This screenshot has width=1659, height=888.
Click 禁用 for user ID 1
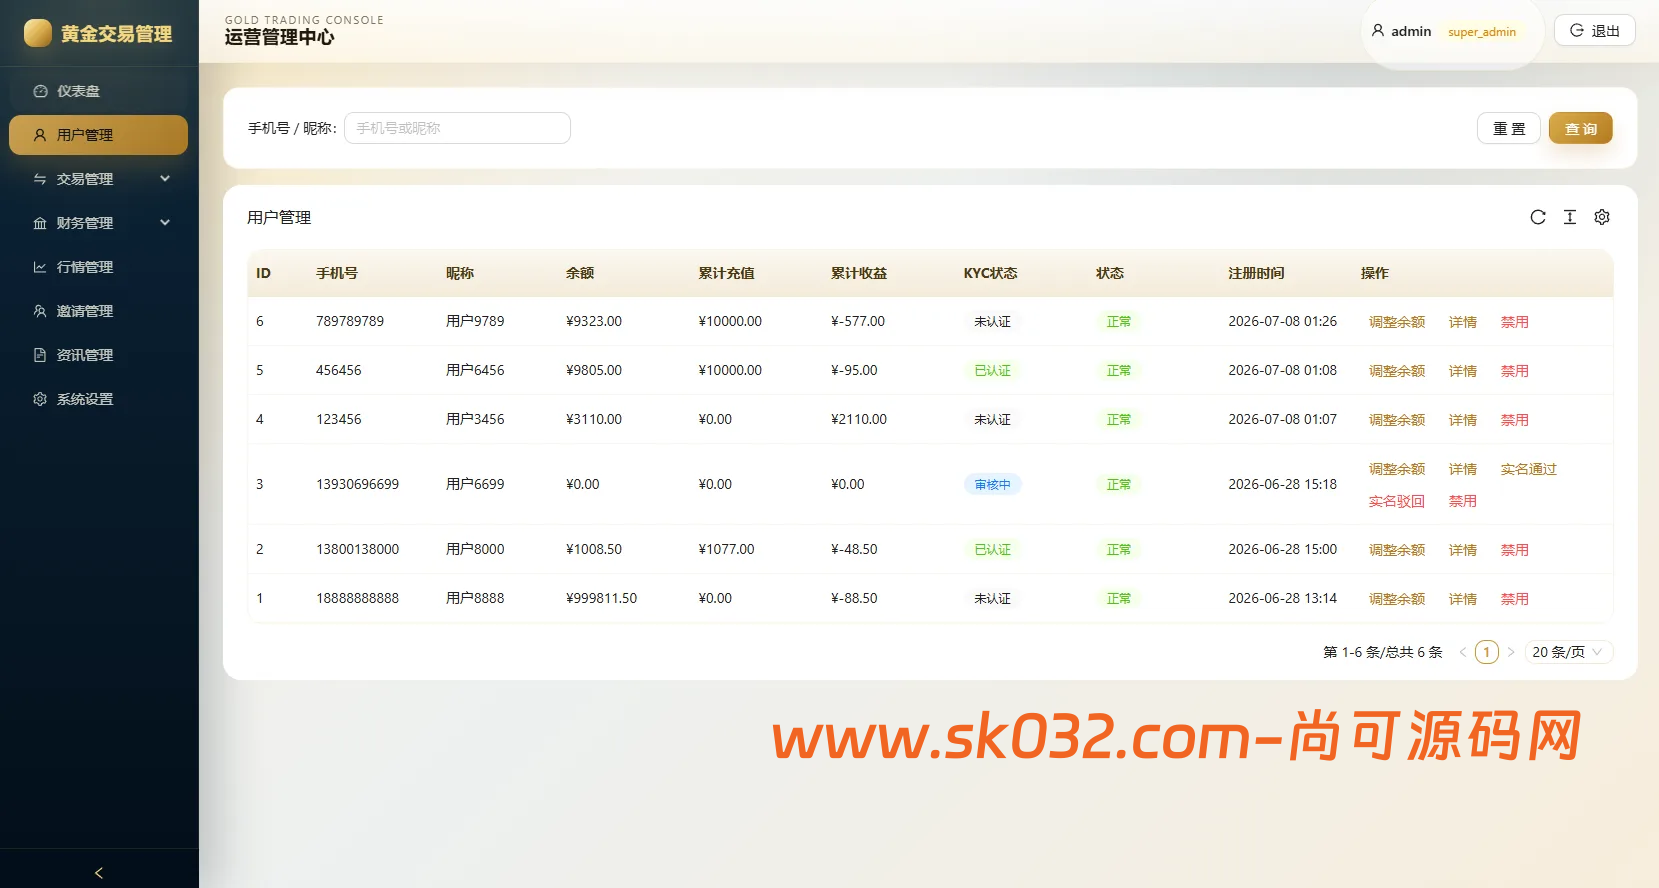tap(1514, 599)
